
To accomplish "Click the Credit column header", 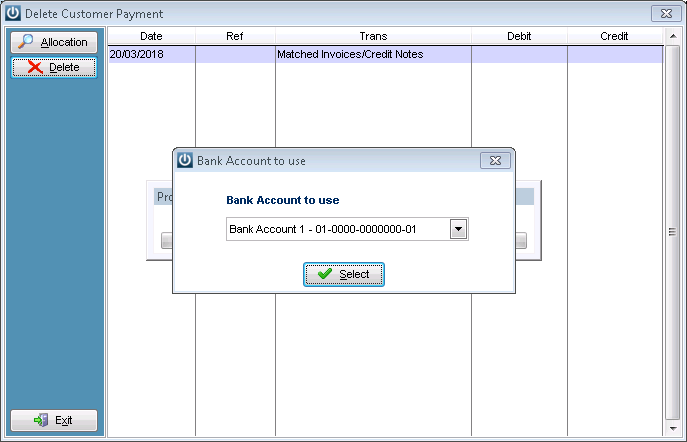I will coord(614,36).
